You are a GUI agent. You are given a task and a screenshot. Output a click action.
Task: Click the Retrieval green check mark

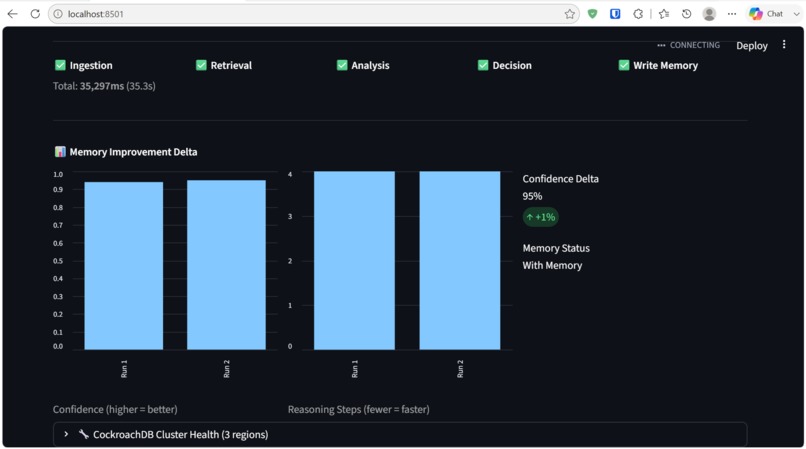pos(201,65)
